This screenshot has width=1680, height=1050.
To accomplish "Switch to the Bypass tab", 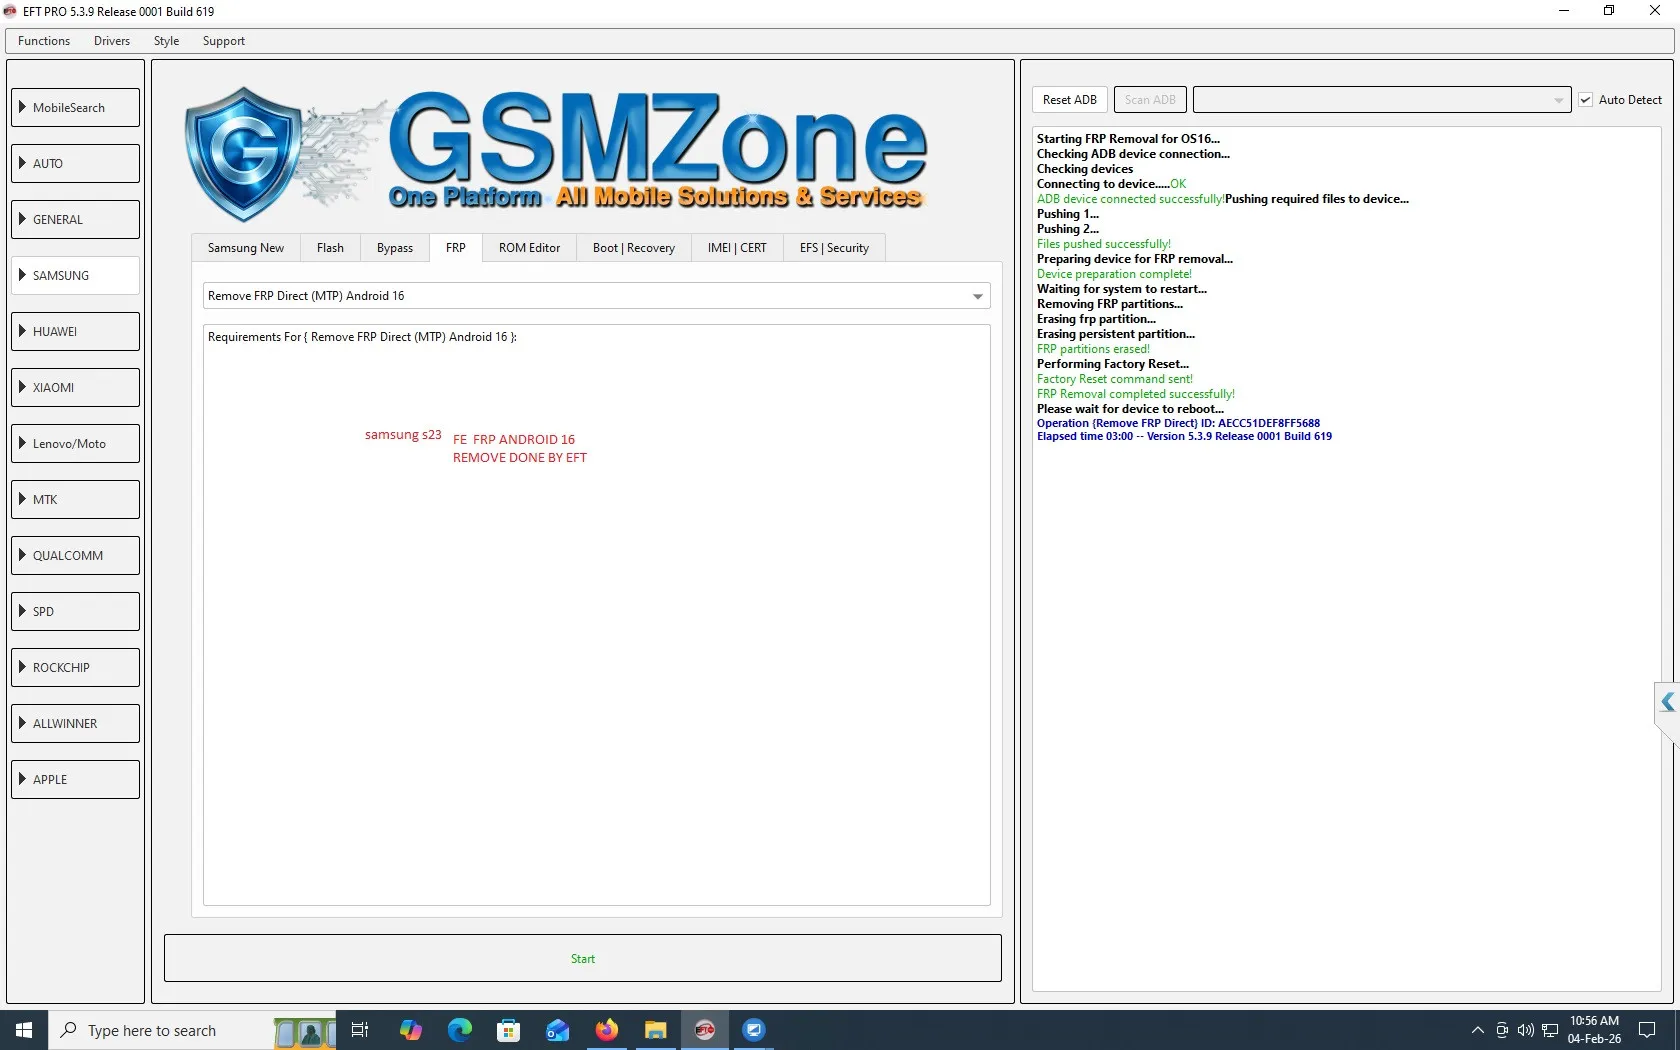I will [394, 248].
